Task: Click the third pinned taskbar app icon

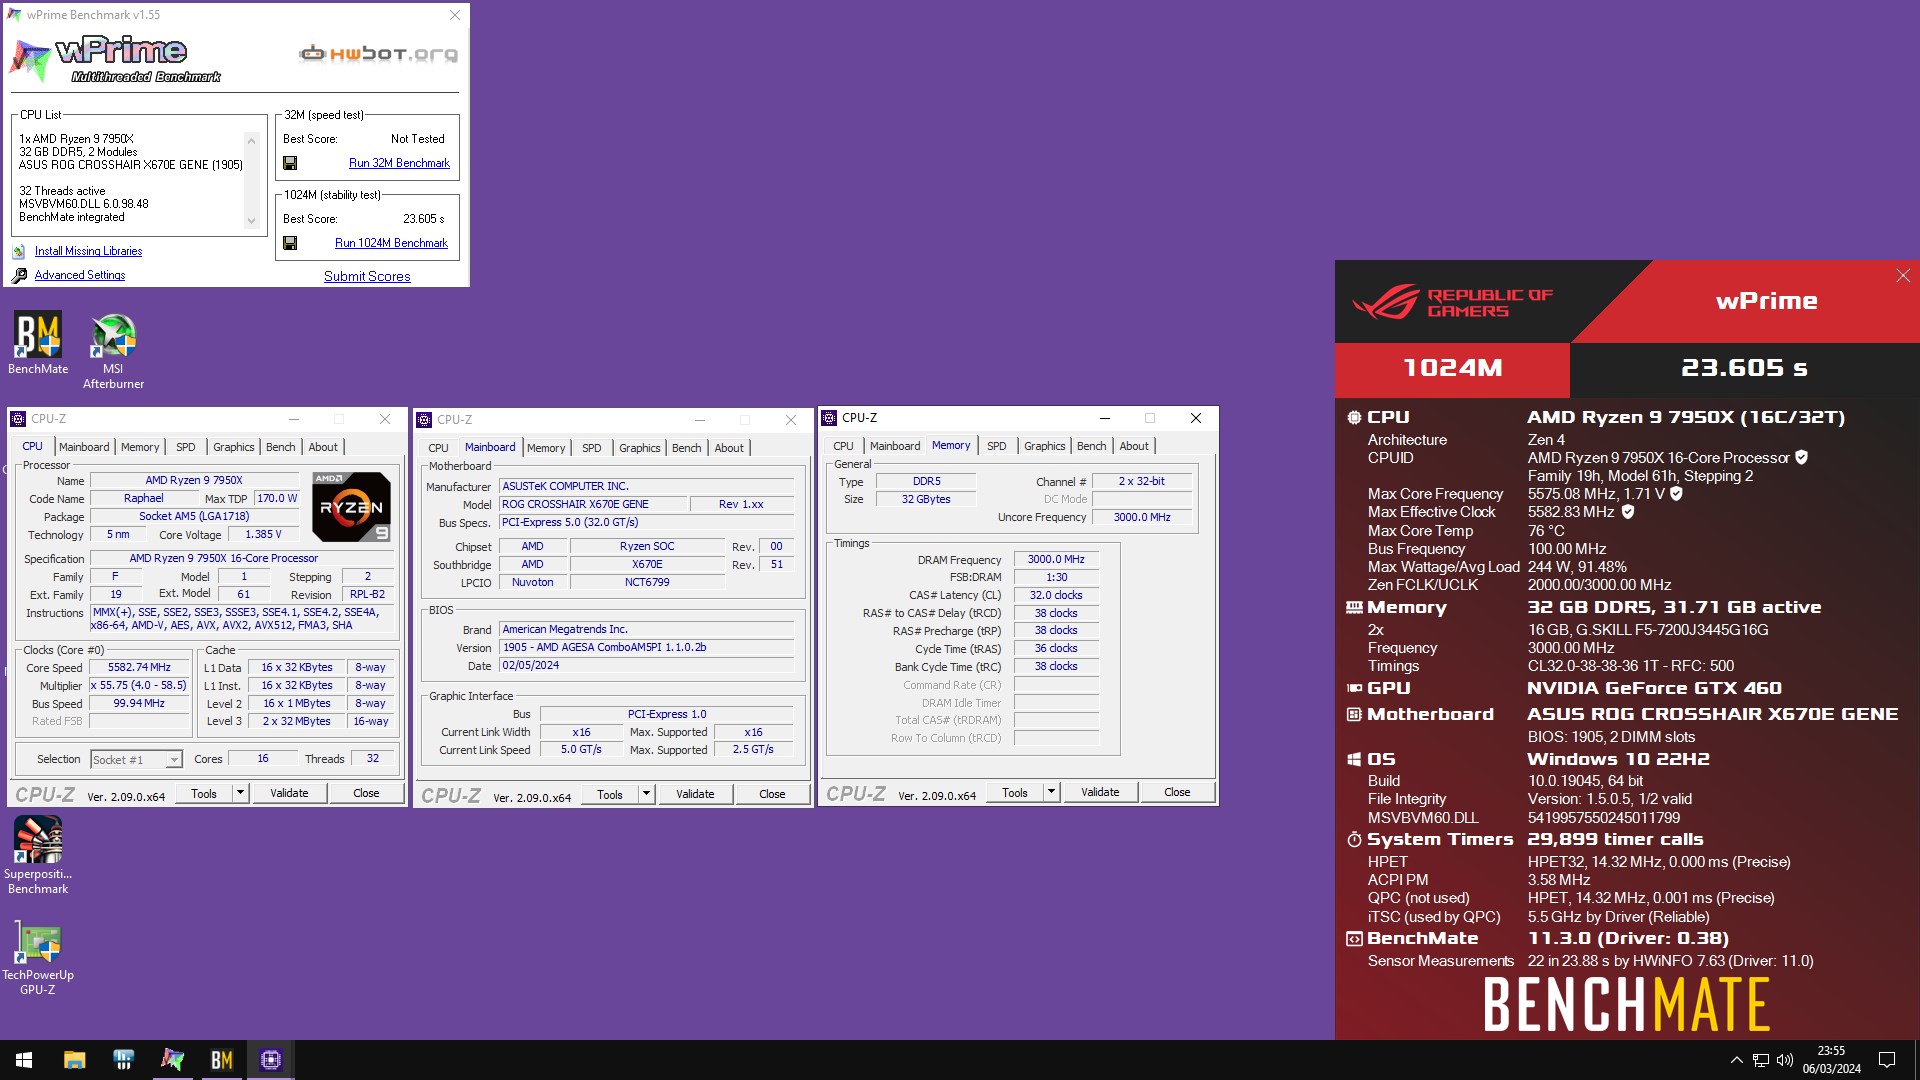Action: pos(123,1060)
